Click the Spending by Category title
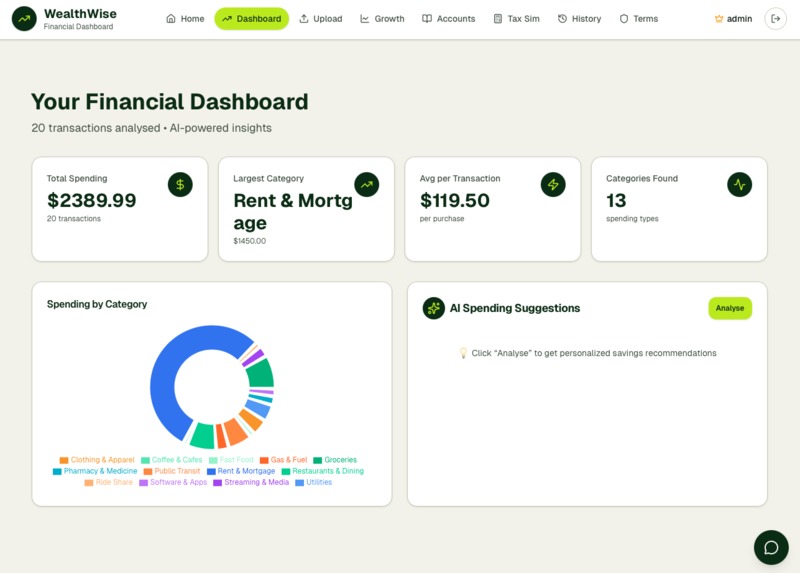Image resolution: width=800 pixels, height=573 pixels. (97, 304)
